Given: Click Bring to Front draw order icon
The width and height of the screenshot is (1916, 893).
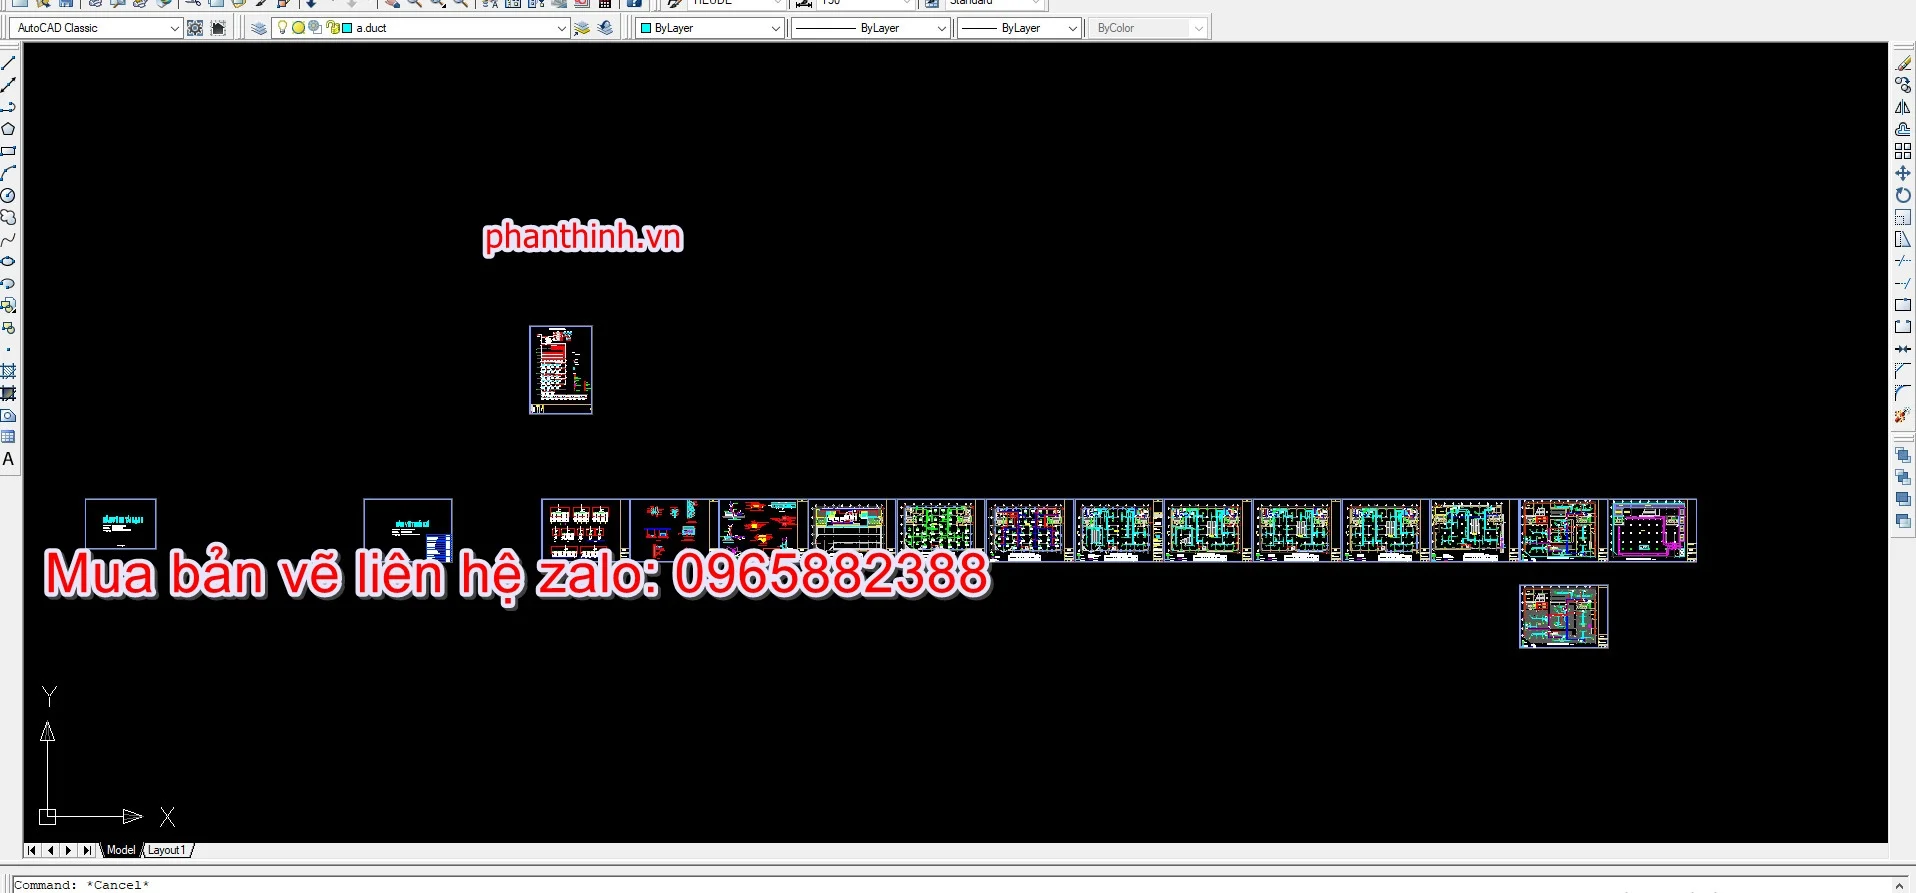Looking at the screenshot, I should [1903, 455].
